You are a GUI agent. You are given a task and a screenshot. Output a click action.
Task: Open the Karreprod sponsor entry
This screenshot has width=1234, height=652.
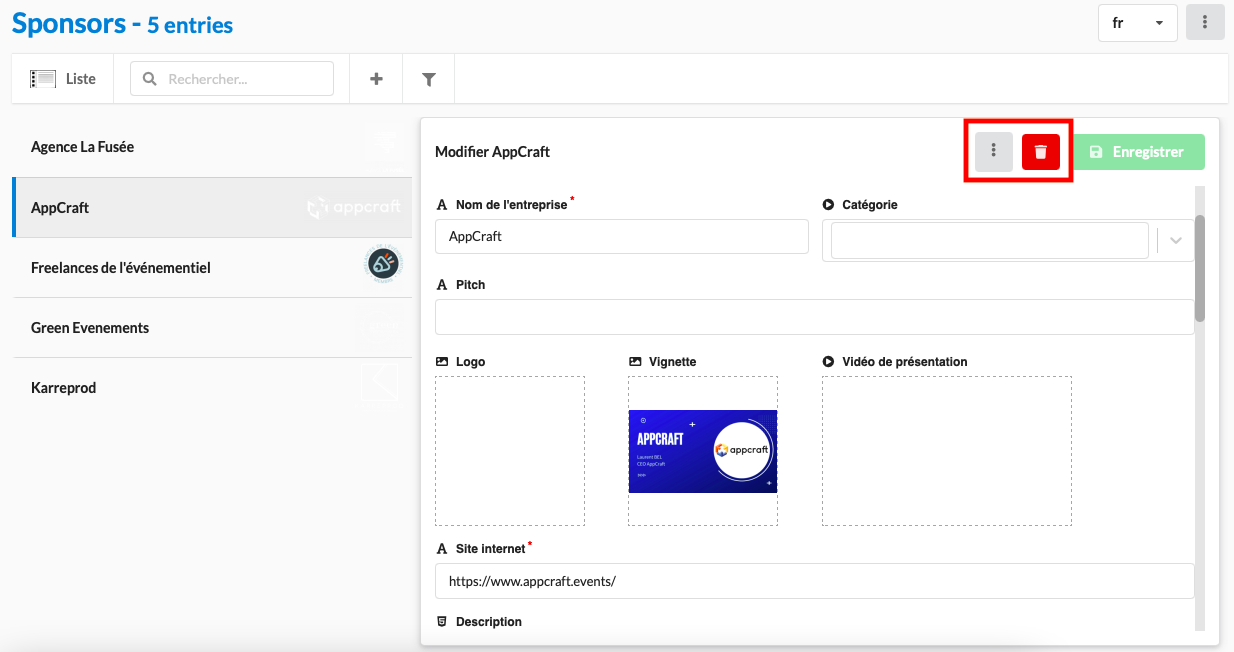point(64,388)
